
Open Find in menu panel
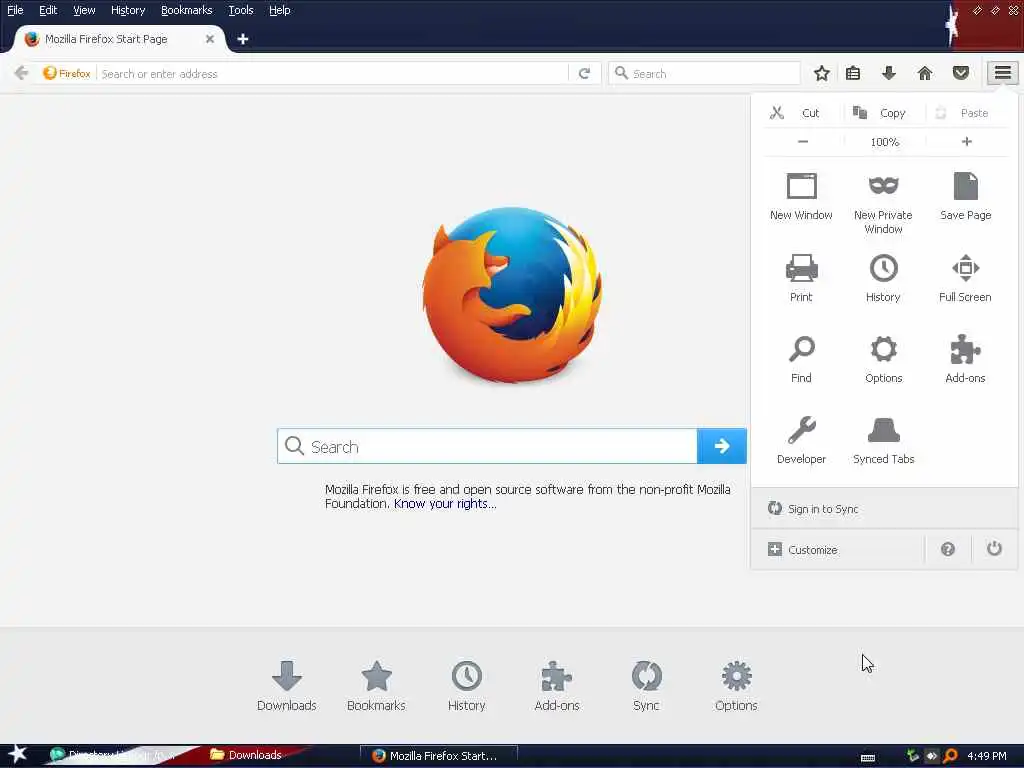[x=801, y=359]
